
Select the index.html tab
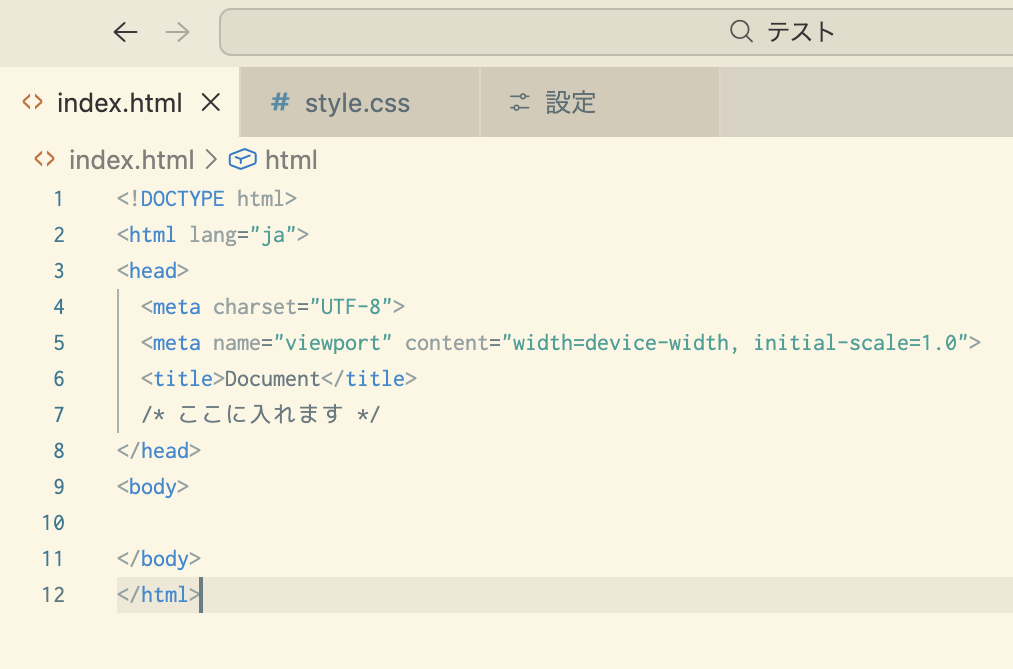click(x=120, y=102)
